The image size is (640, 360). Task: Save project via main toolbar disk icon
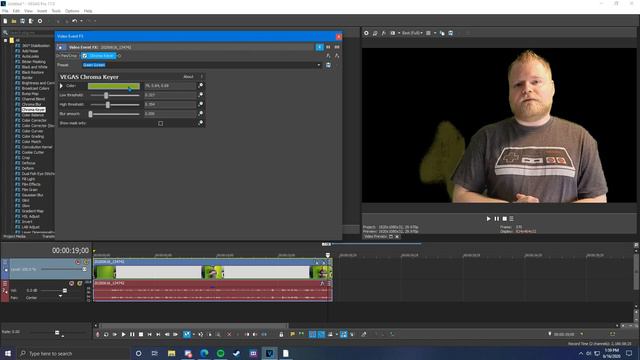pyautogui.click(x=22, y=21)
